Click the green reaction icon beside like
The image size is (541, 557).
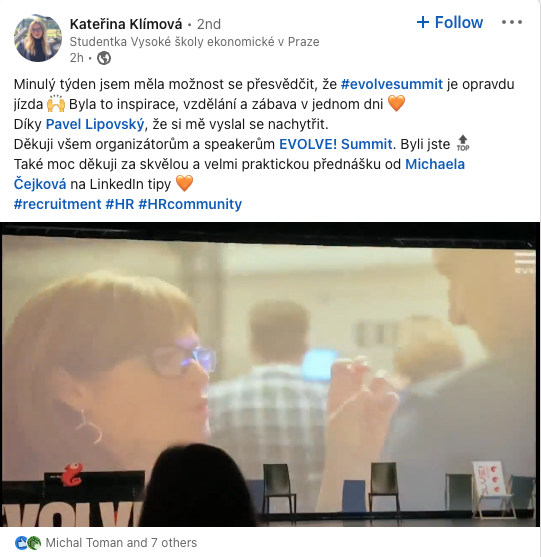coord(34,543)
